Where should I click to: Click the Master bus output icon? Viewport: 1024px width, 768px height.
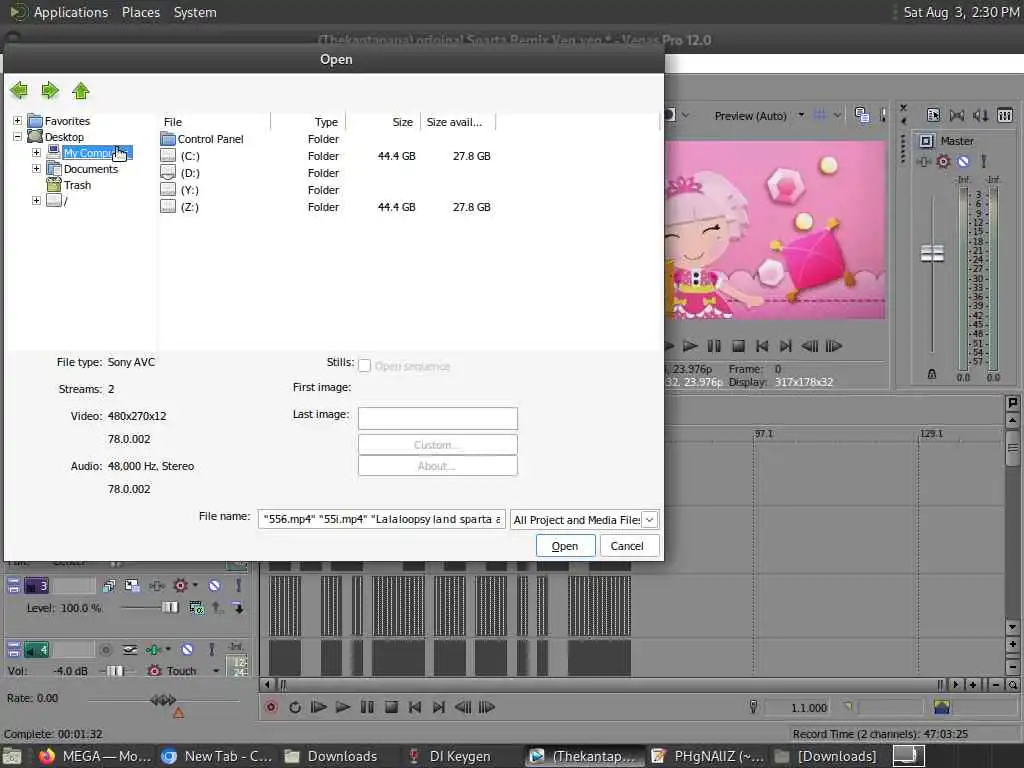tap(925, 141)
